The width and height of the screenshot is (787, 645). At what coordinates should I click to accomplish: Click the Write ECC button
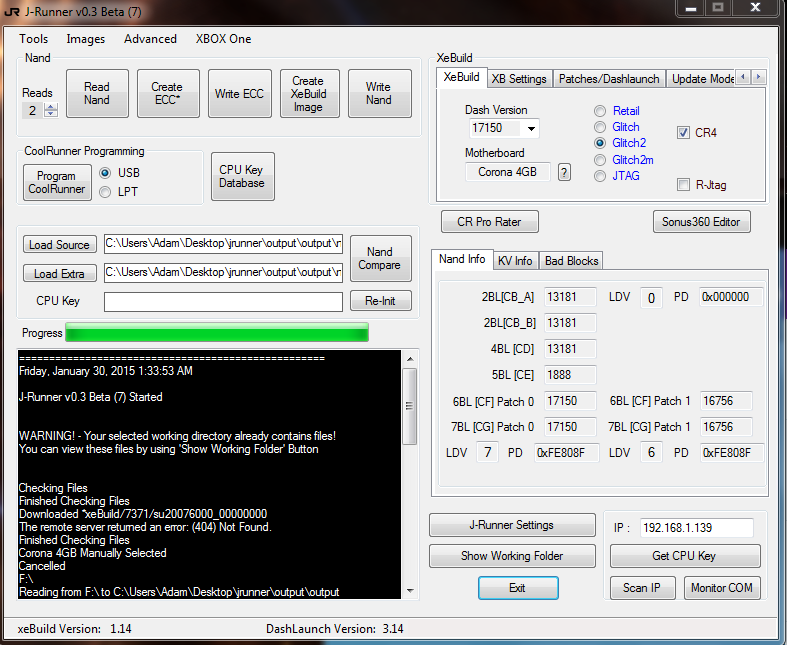coord(239,93)
